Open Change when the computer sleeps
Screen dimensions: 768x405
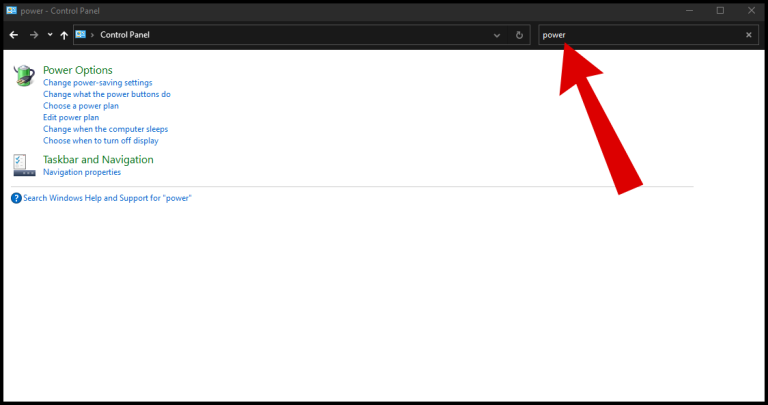(x=105, y=129)
